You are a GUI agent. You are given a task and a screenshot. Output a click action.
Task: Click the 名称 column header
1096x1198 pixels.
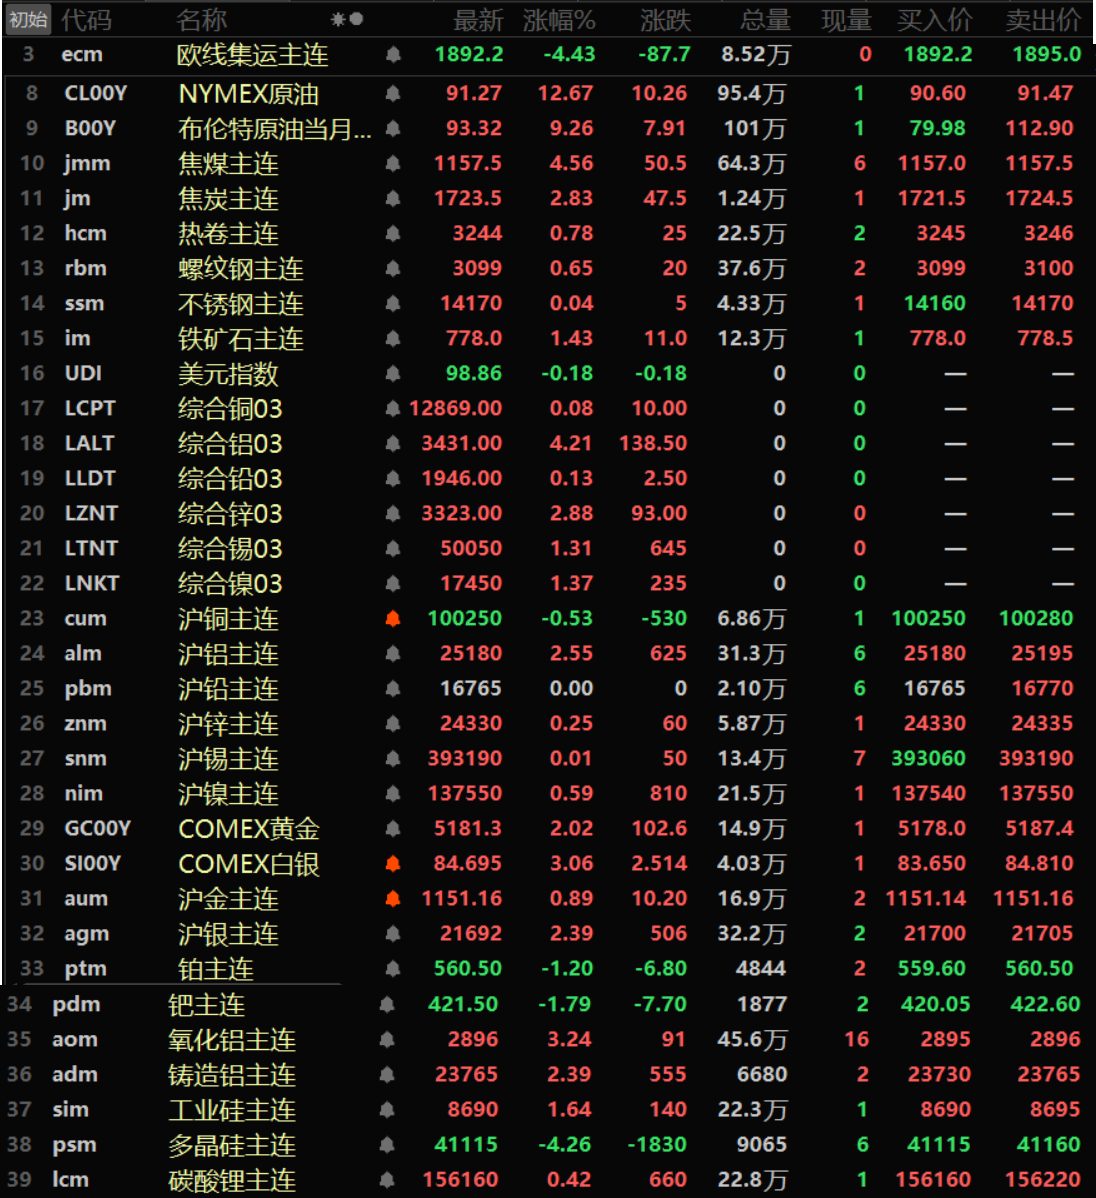pyautogui.click(x=201, y=20)
